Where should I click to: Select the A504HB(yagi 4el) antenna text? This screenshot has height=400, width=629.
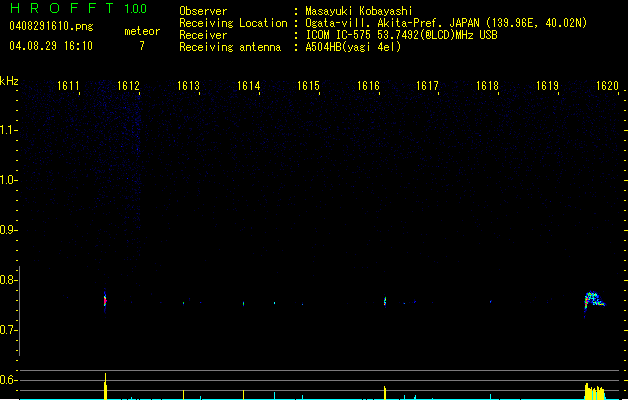pos(353,47)
